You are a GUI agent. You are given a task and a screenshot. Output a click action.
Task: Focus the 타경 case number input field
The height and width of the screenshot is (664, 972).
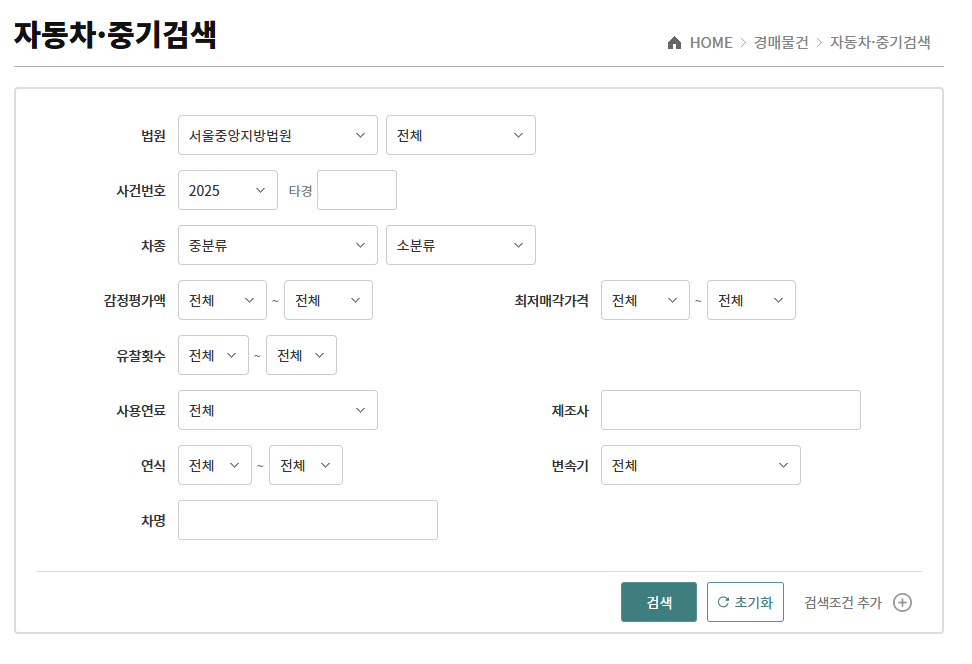click(x=357, y=190)
